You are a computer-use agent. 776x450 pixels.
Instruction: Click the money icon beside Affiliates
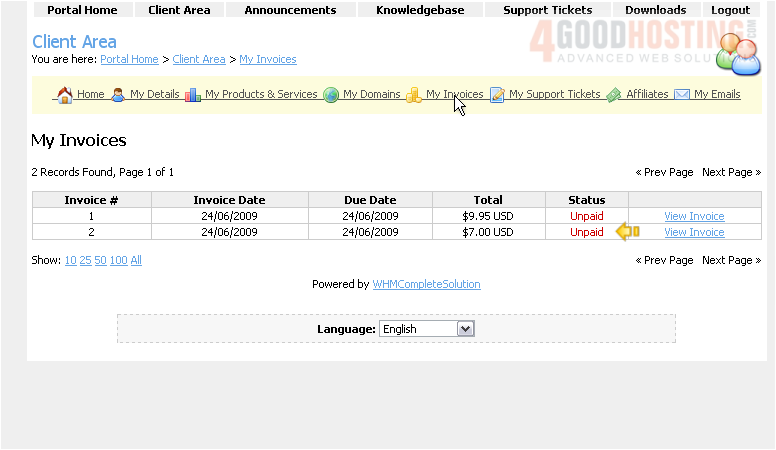coord(614,95)
